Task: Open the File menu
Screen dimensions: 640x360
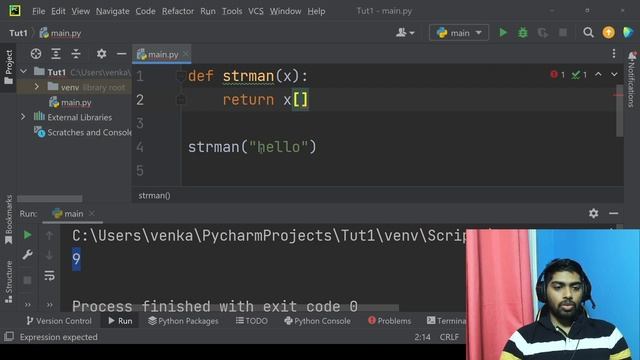Action: pyautogui.click(x=39, y=11)
